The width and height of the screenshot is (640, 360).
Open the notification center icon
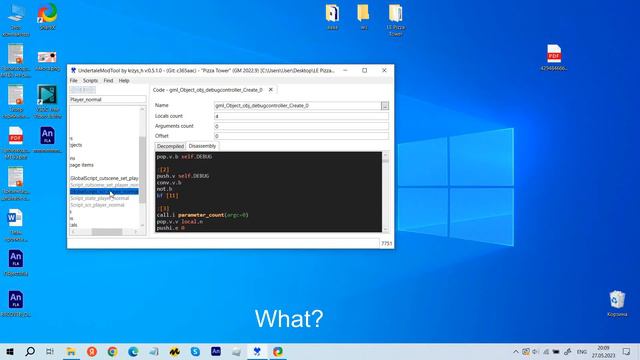click(627, 351)
